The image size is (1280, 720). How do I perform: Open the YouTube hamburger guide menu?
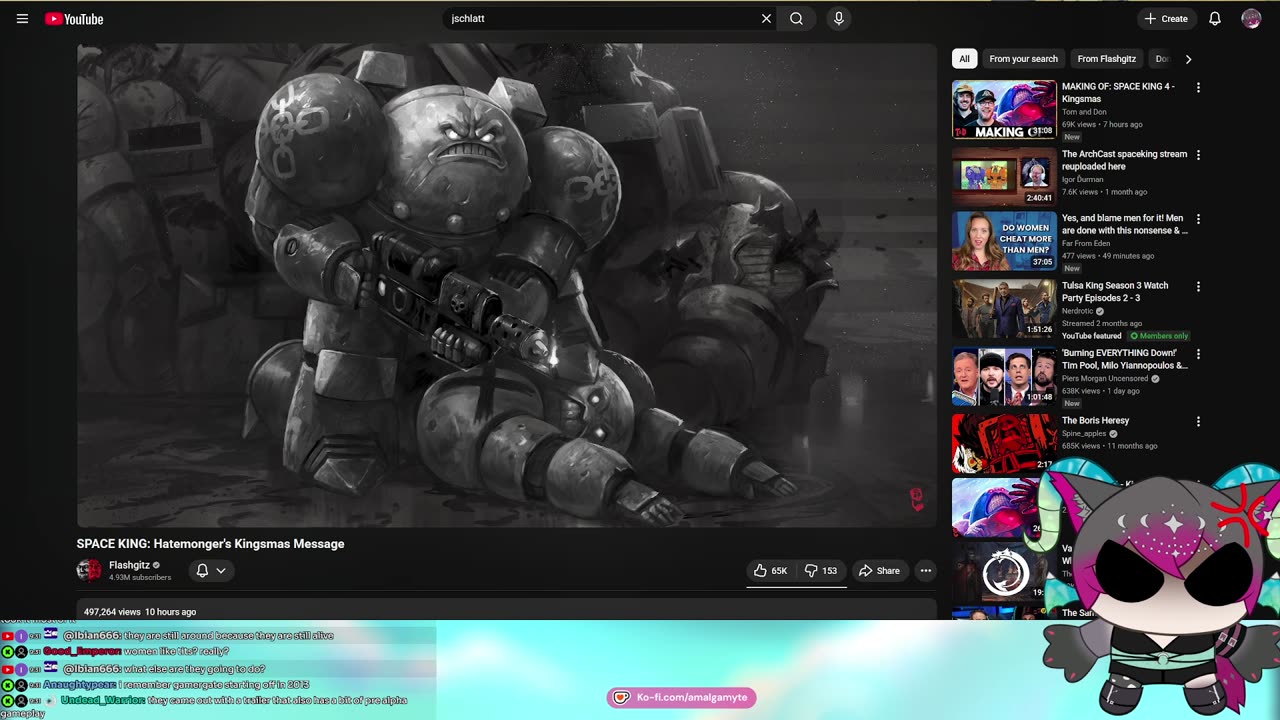coord(22,19)
